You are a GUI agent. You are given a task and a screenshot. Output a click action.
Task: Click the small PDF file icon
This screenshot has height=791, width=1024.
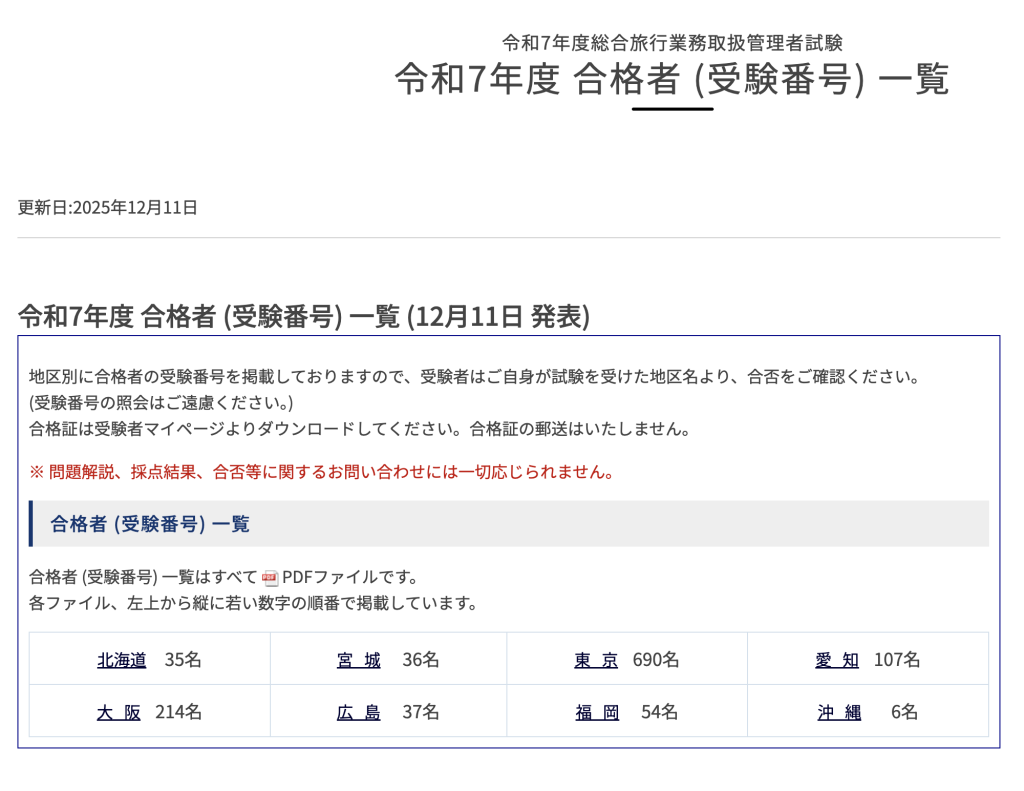click(x=270, y=578)
